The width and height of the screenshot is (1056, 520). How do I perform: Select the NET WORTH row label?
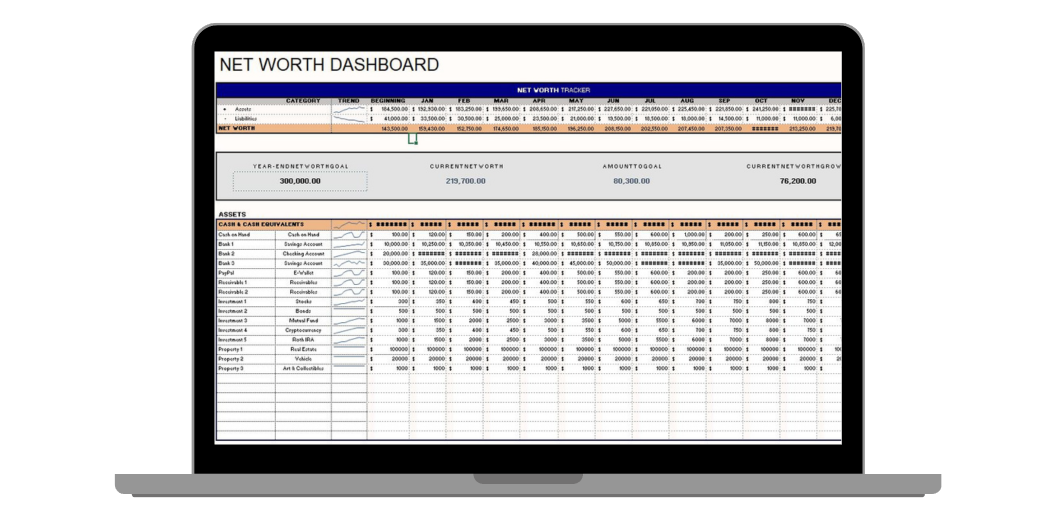tap(238, 128)
